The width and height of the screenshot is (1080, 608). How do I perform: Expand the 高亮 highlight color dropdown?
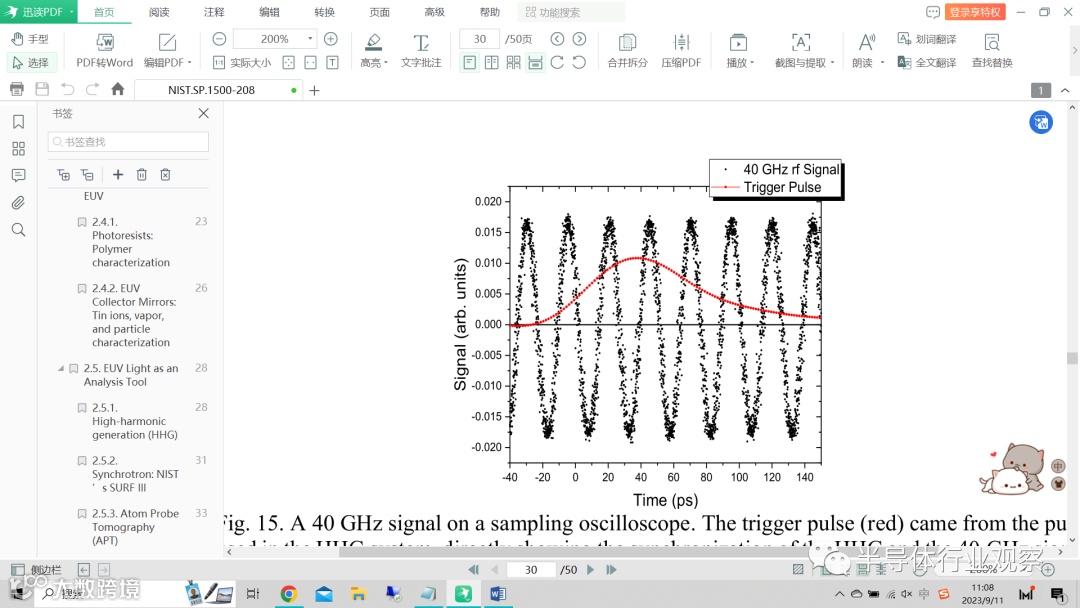pyautogui.click(x=386, y=63)
